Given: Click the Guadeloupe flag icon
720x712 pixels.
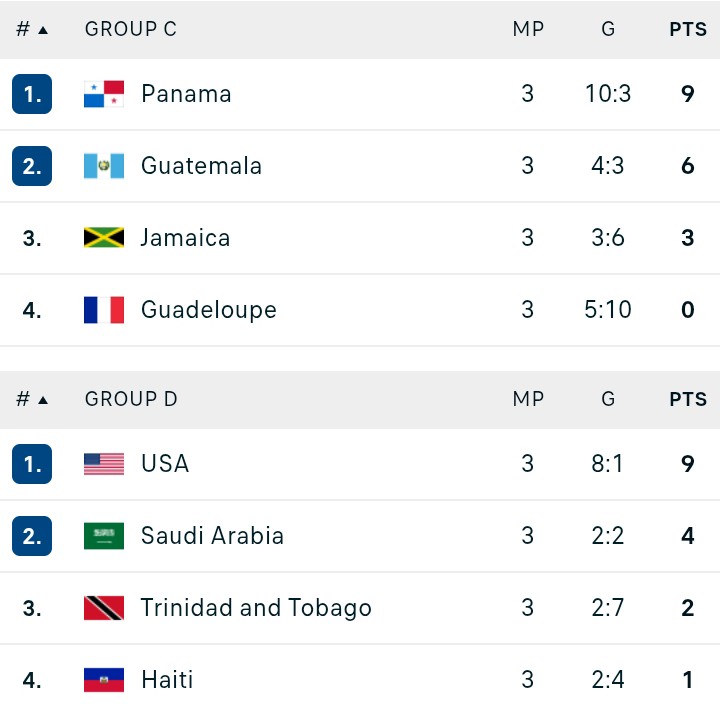Looking at the screenshot, I should 104,310.
